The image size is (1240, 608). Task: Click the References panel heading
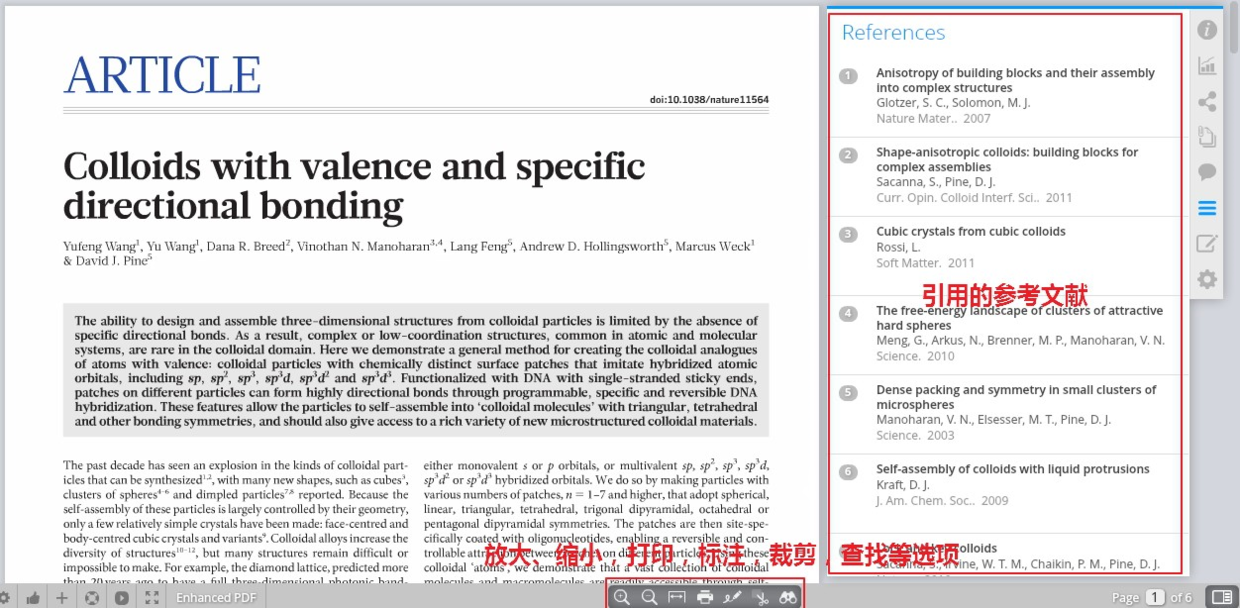tap(893, 32)
